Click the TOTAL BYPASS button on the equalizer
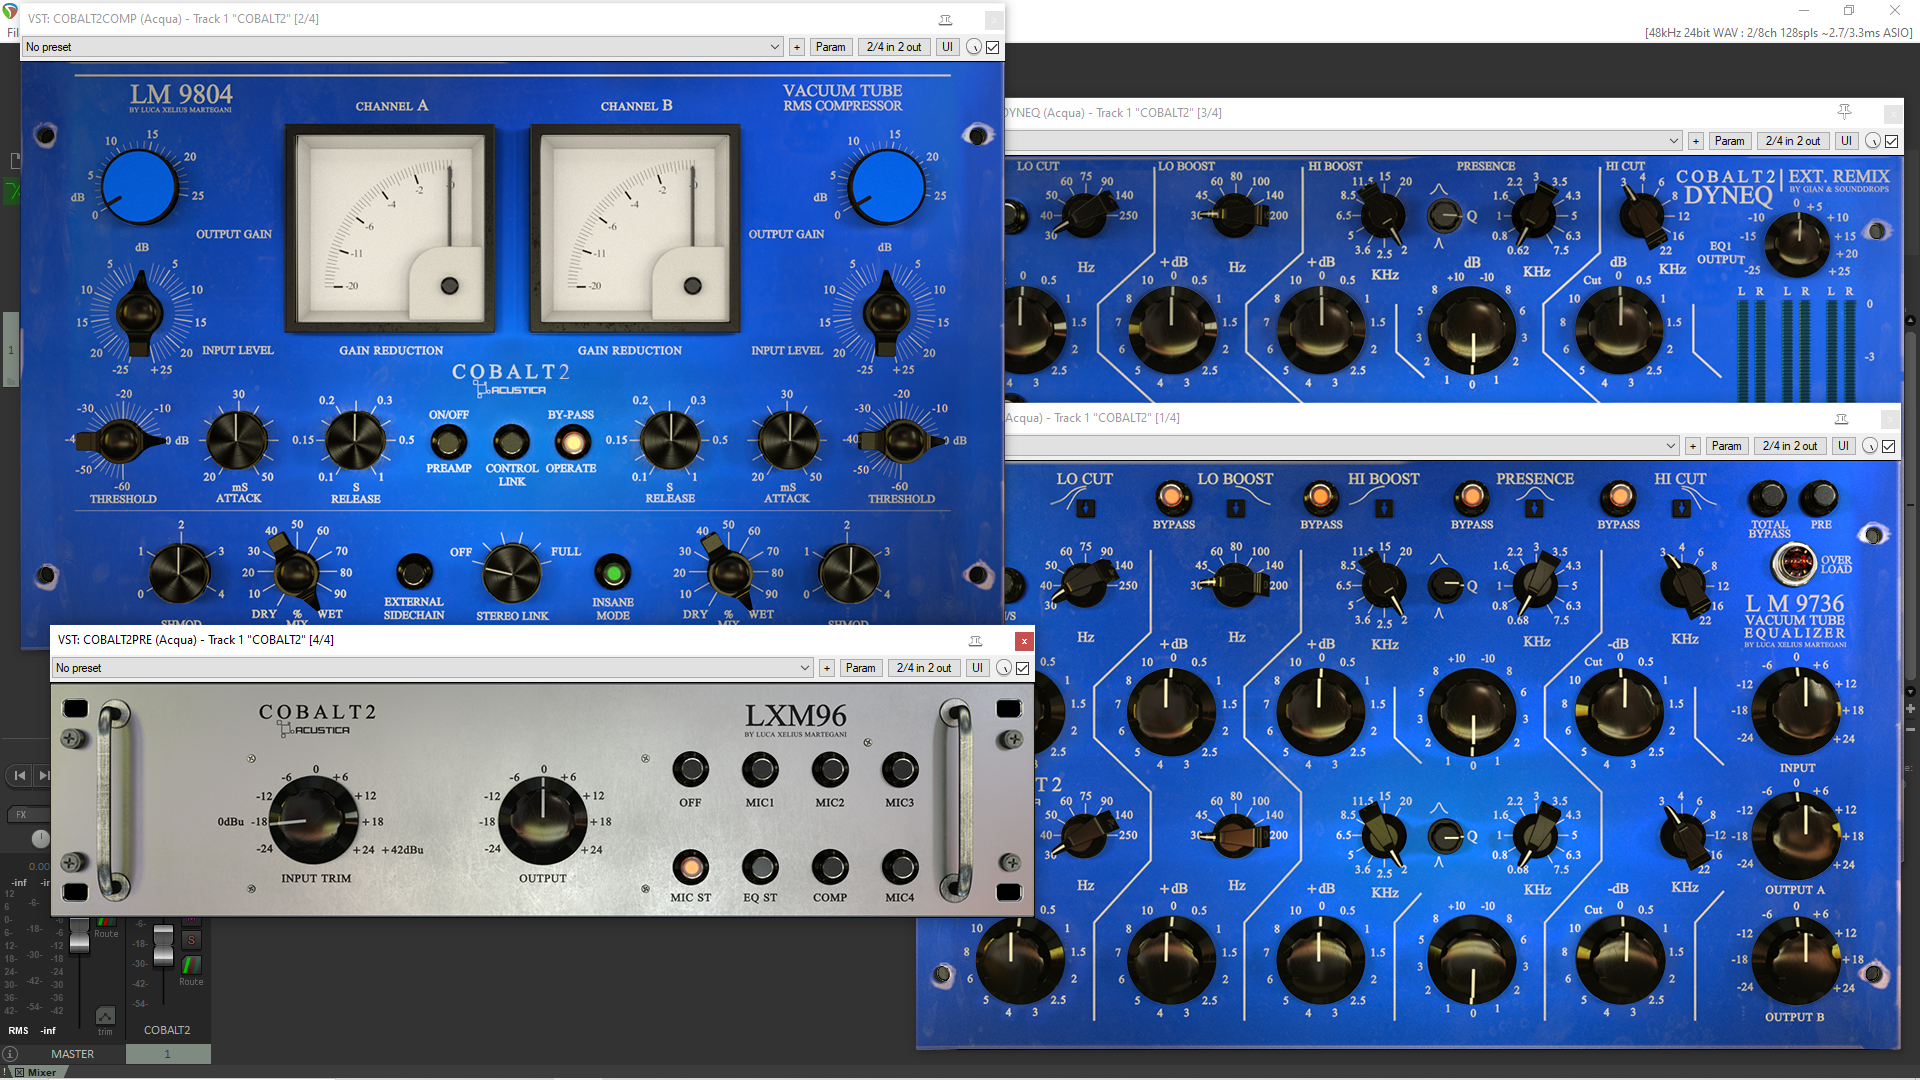The height and width of the screenshot is (1080, 1920). 1768,497
